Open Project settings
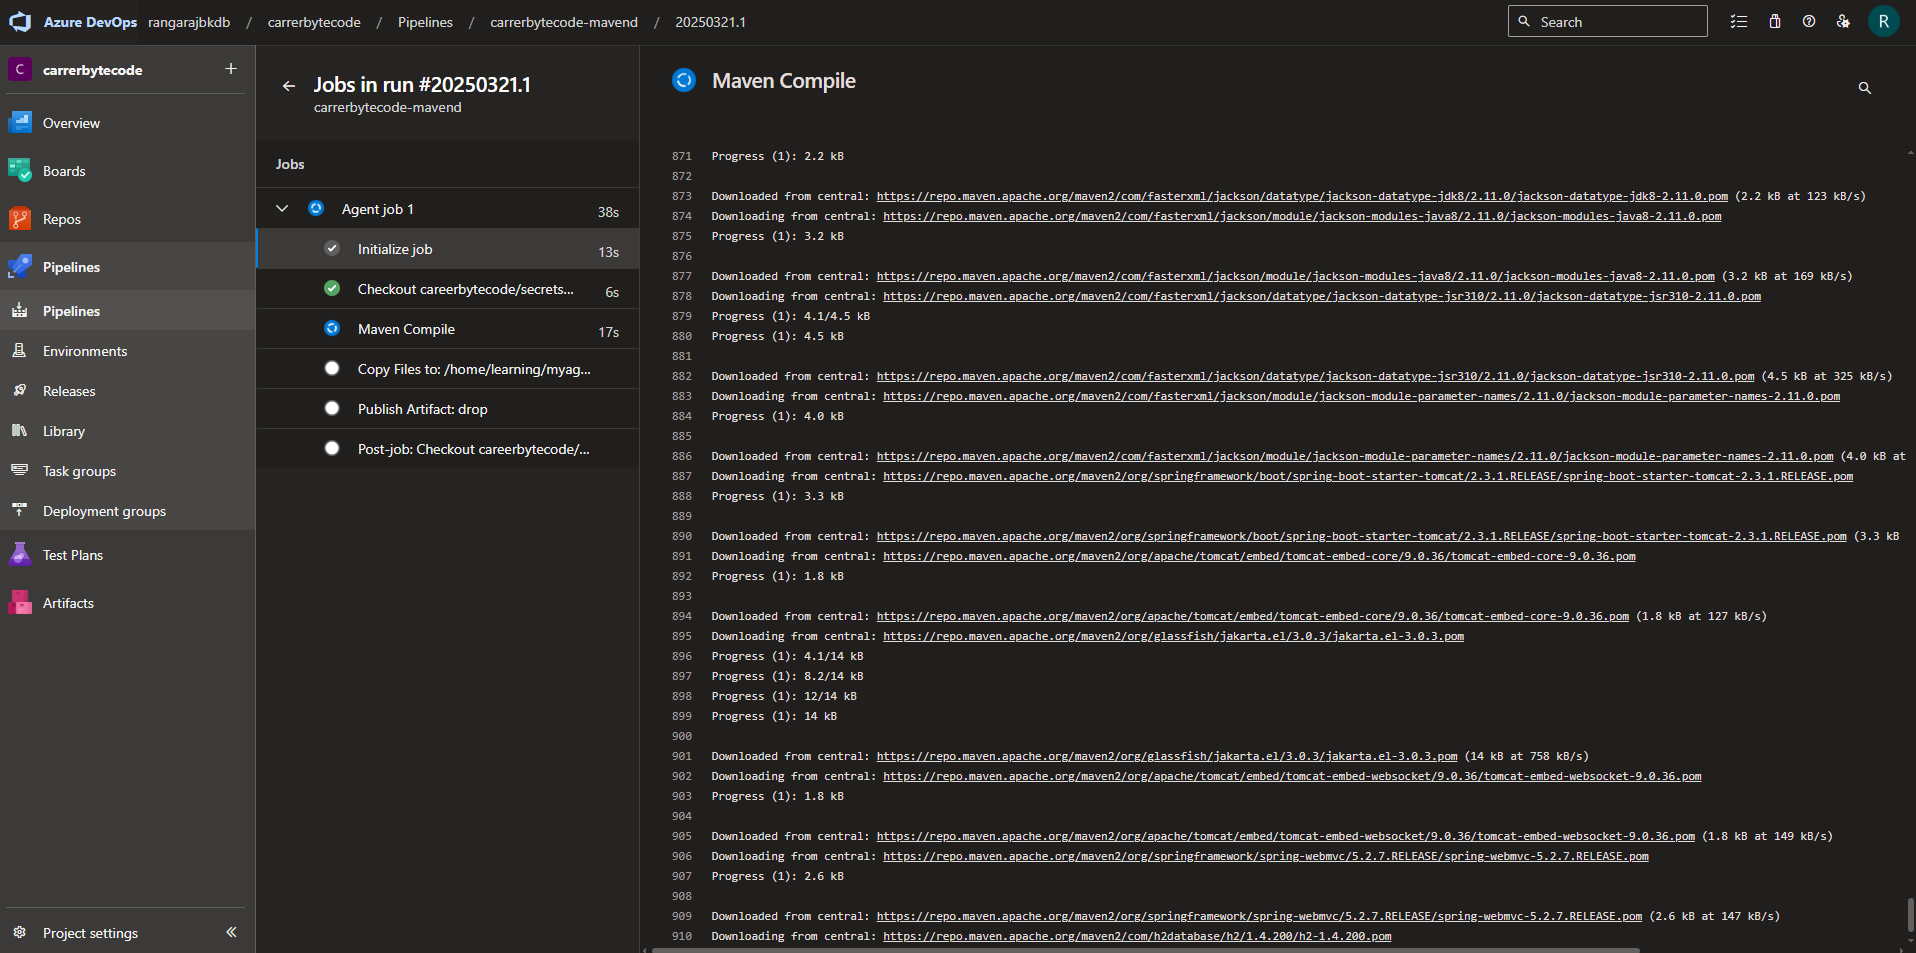Image resolution: width=1916 pixels, height=953 pixels. pos(90,932)
